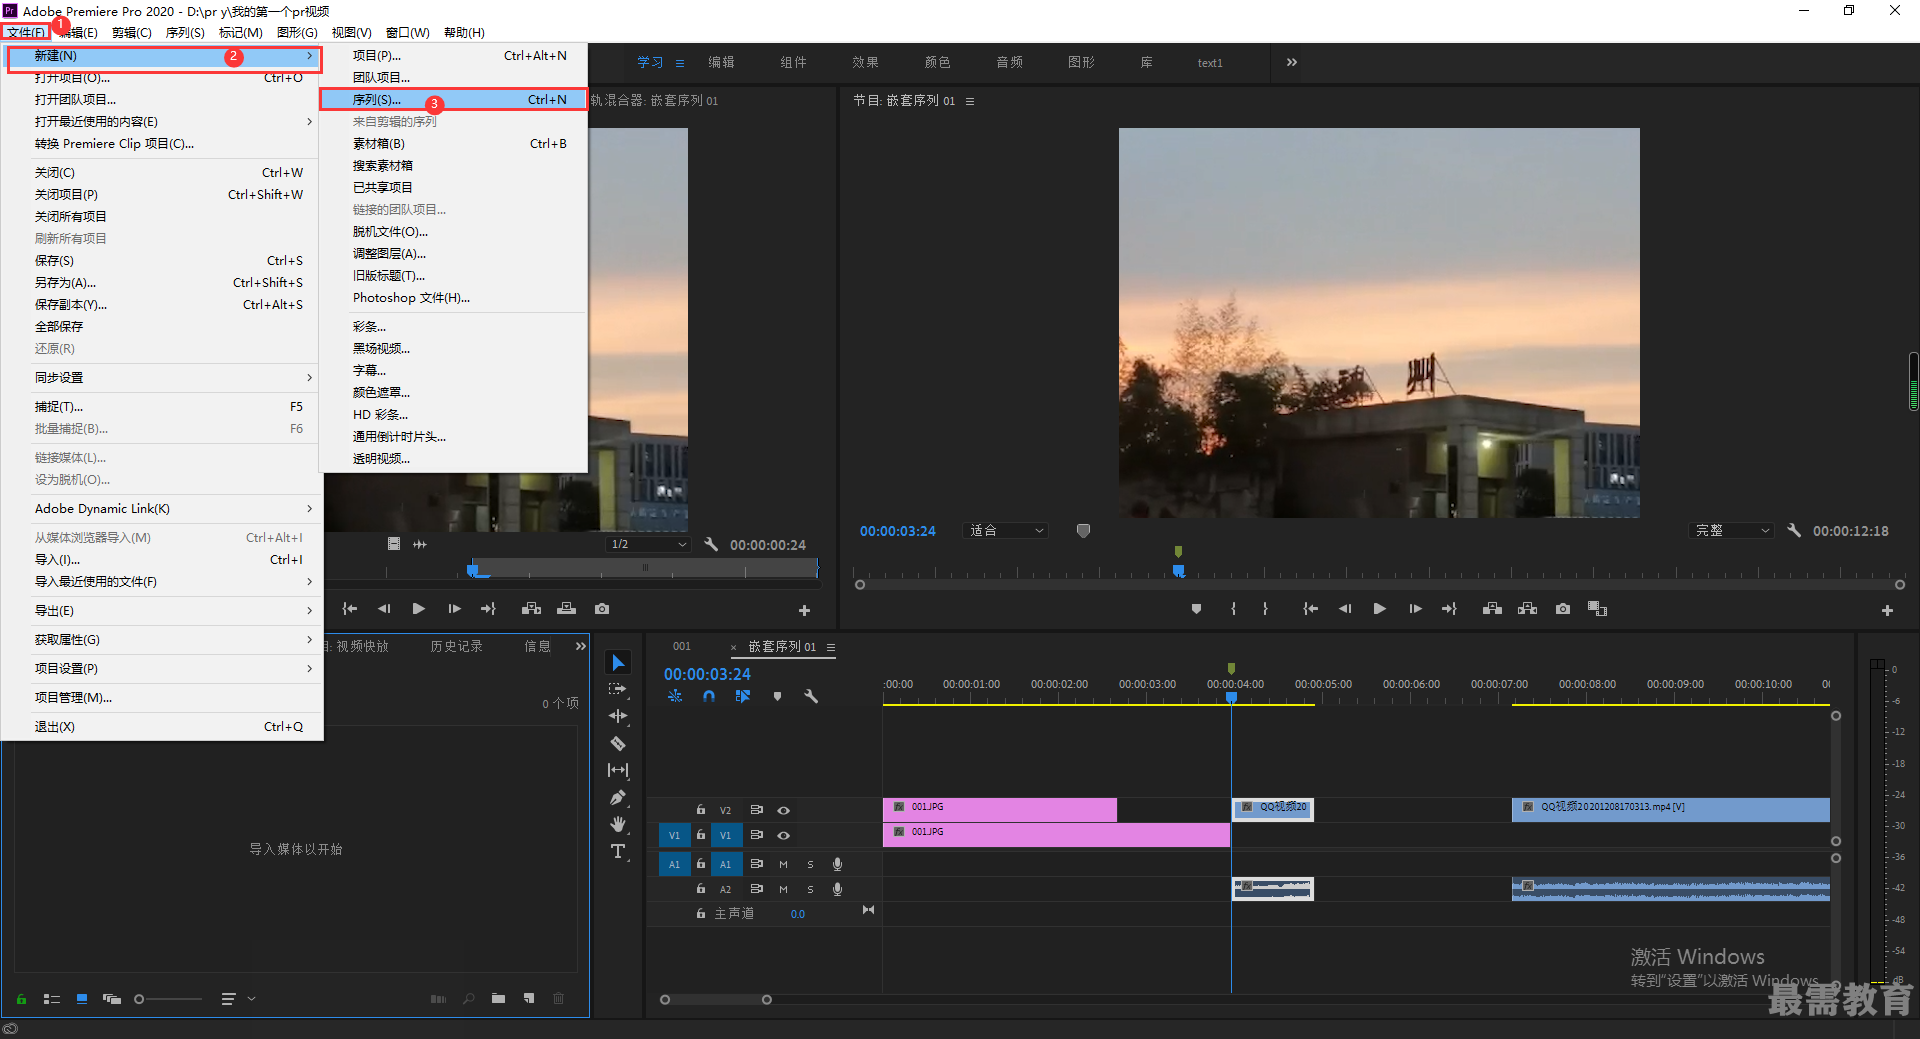Image resolution: width=1920 pixels, height=1039 pixels.
Task: Select the Hand tool
Action: point(618,824)
